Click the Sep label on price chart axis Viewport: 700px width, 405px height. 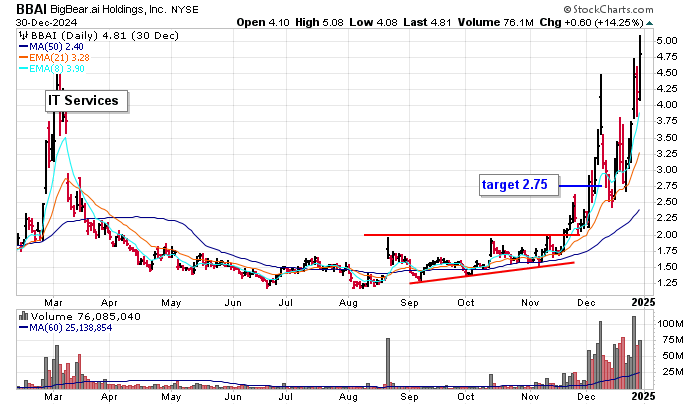(409, 303)
